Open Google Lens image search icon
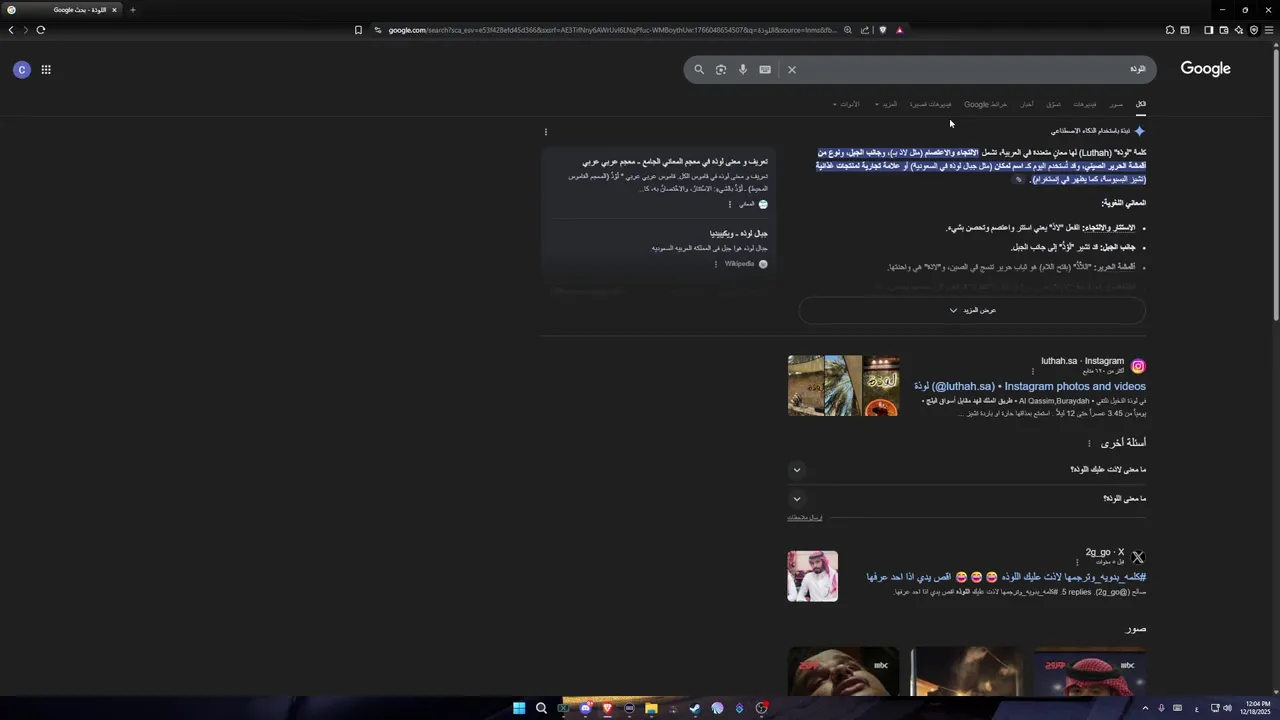This screenshot has width=1280, height=720. click(x=721, y=70)
